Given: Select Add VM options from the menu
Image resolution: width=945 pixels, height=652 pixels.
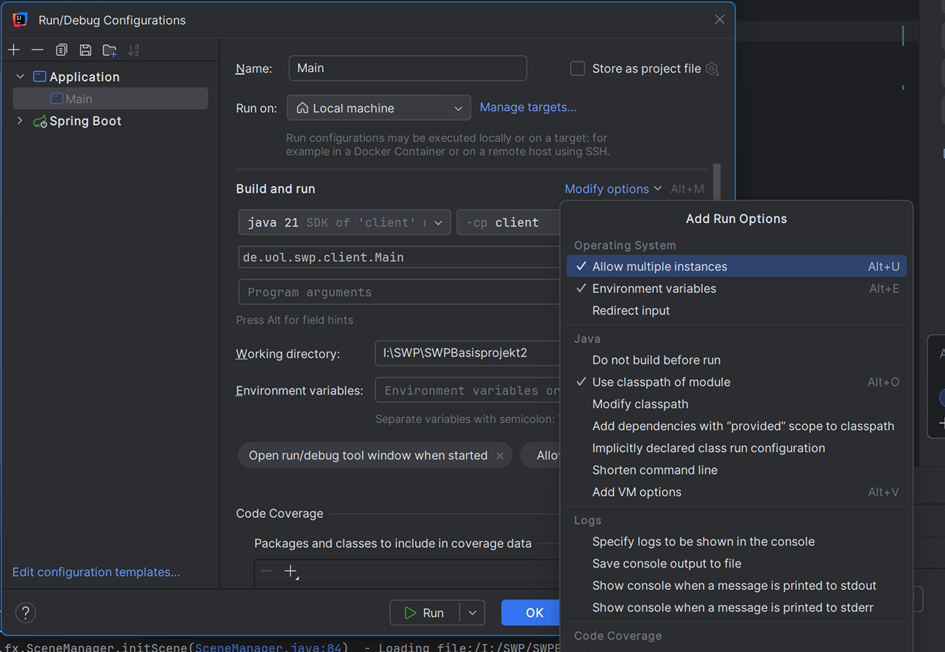Looking at the screenshot, I should point(637,492).
